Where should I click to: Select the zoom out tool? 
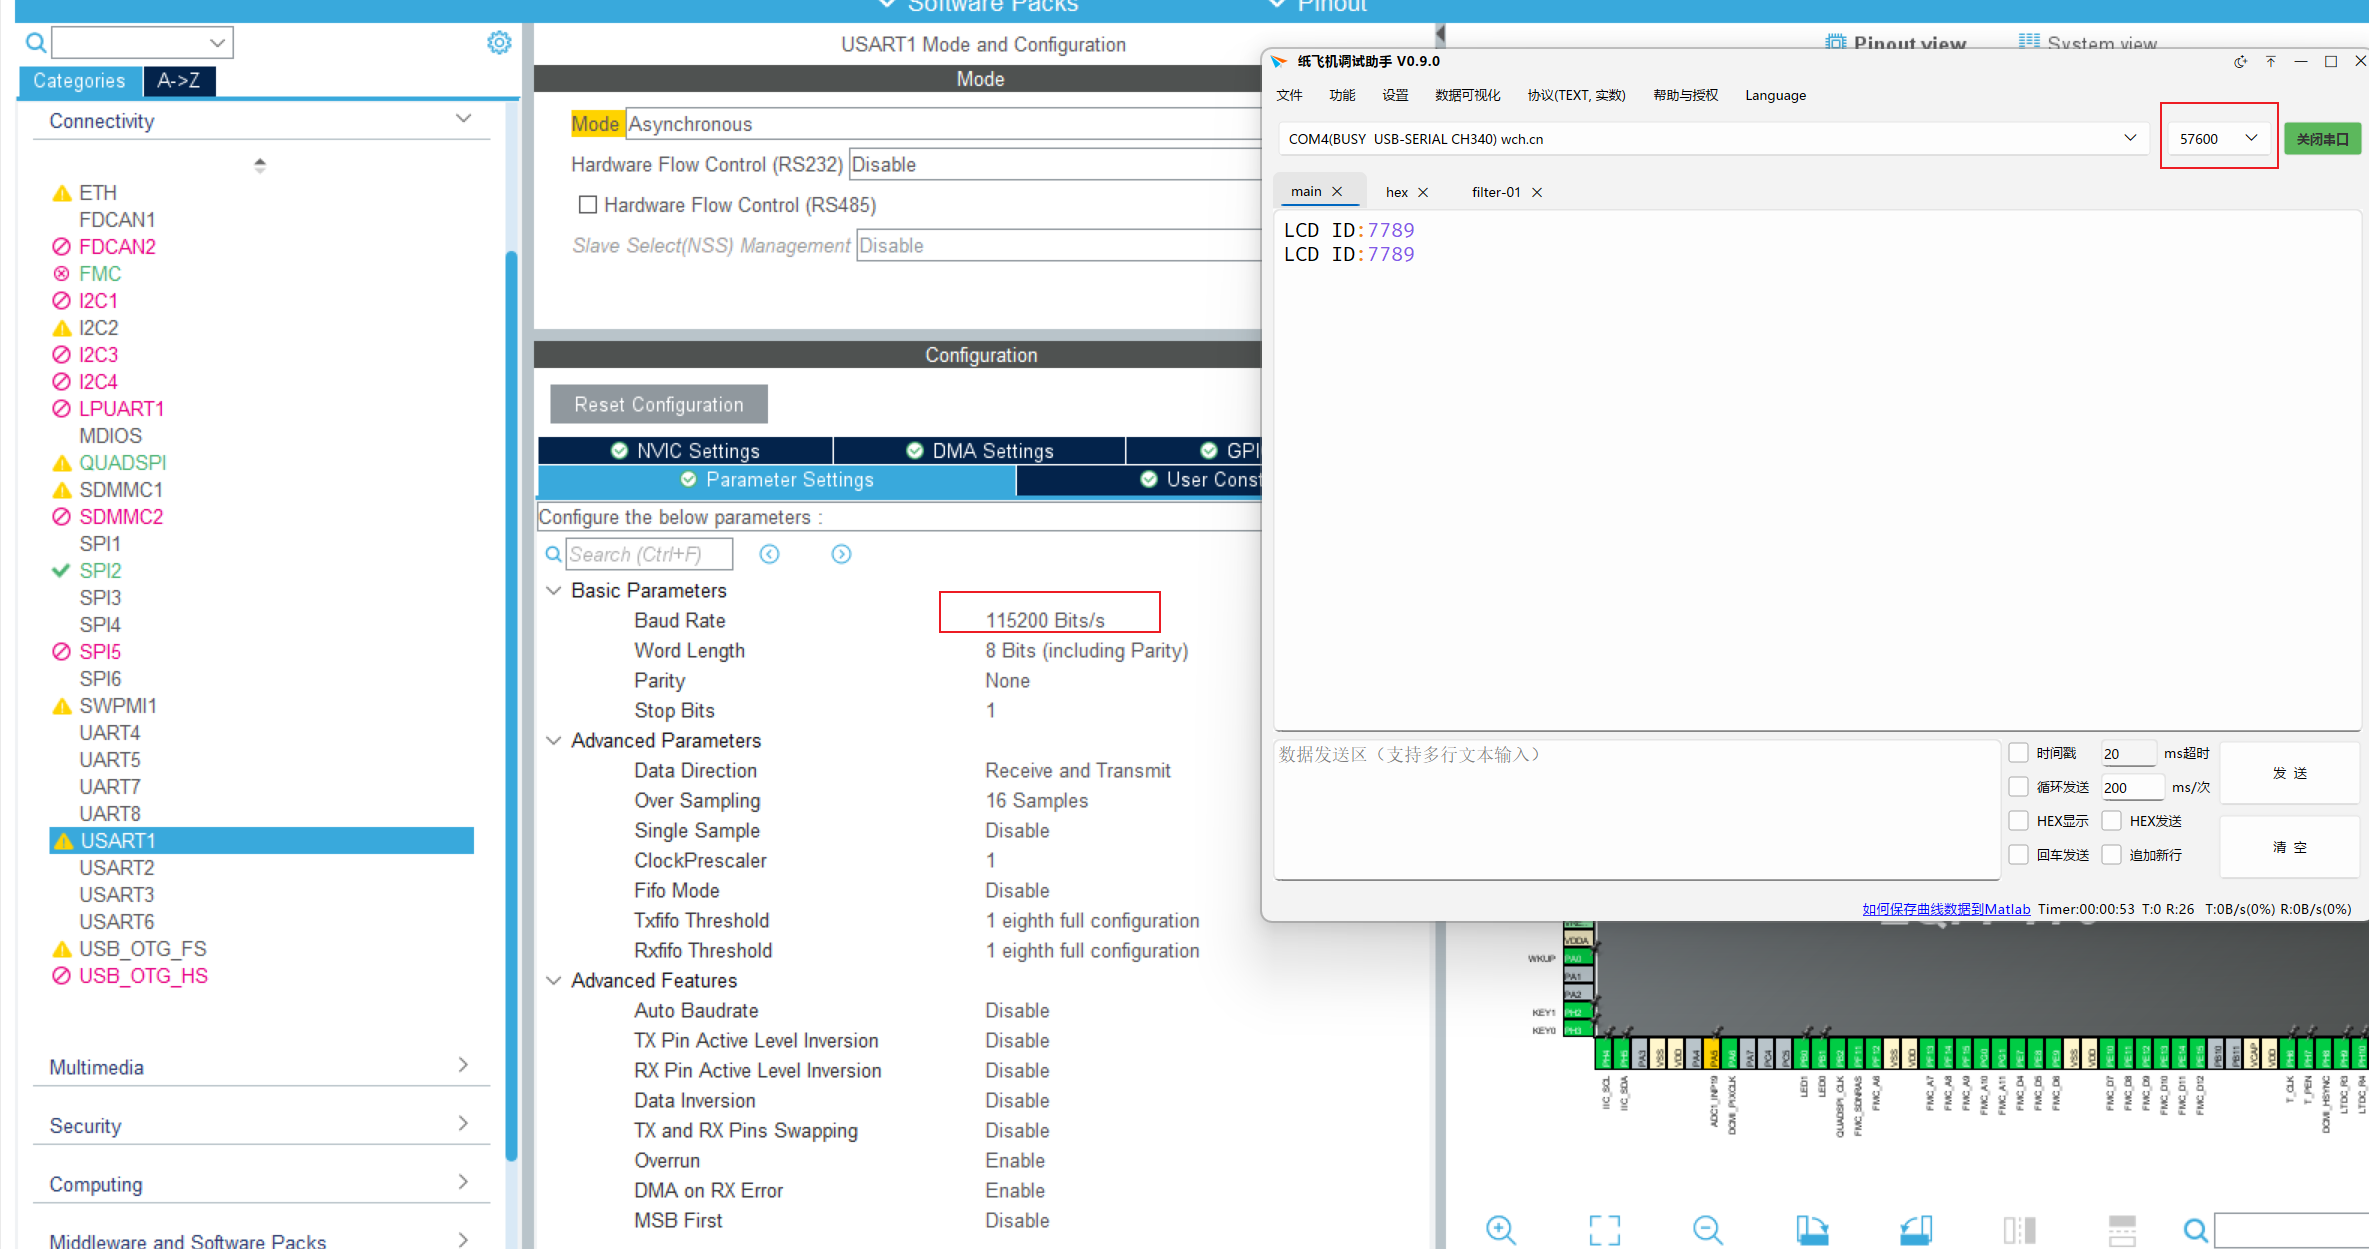tap(1707, 1230)
